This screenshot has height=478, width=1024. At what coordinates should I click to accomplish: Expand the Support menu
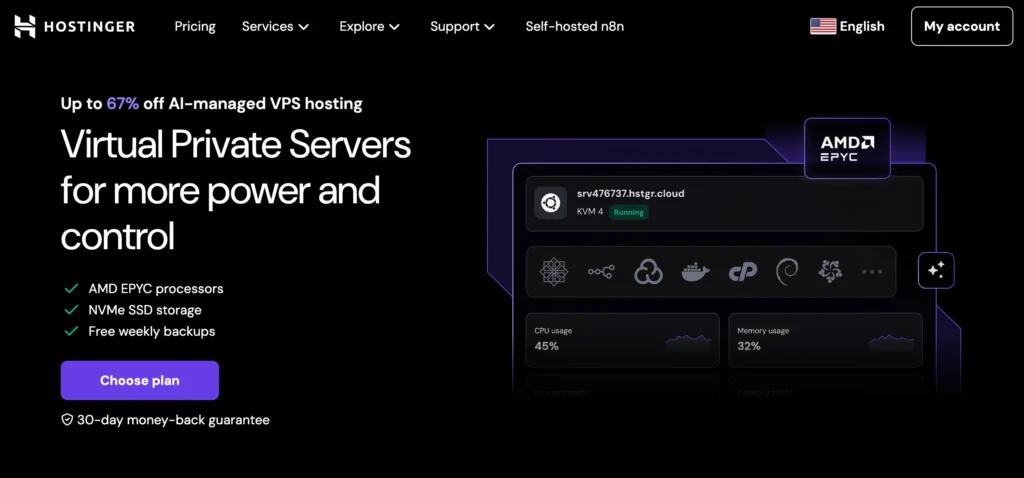(x=462, y=27)
